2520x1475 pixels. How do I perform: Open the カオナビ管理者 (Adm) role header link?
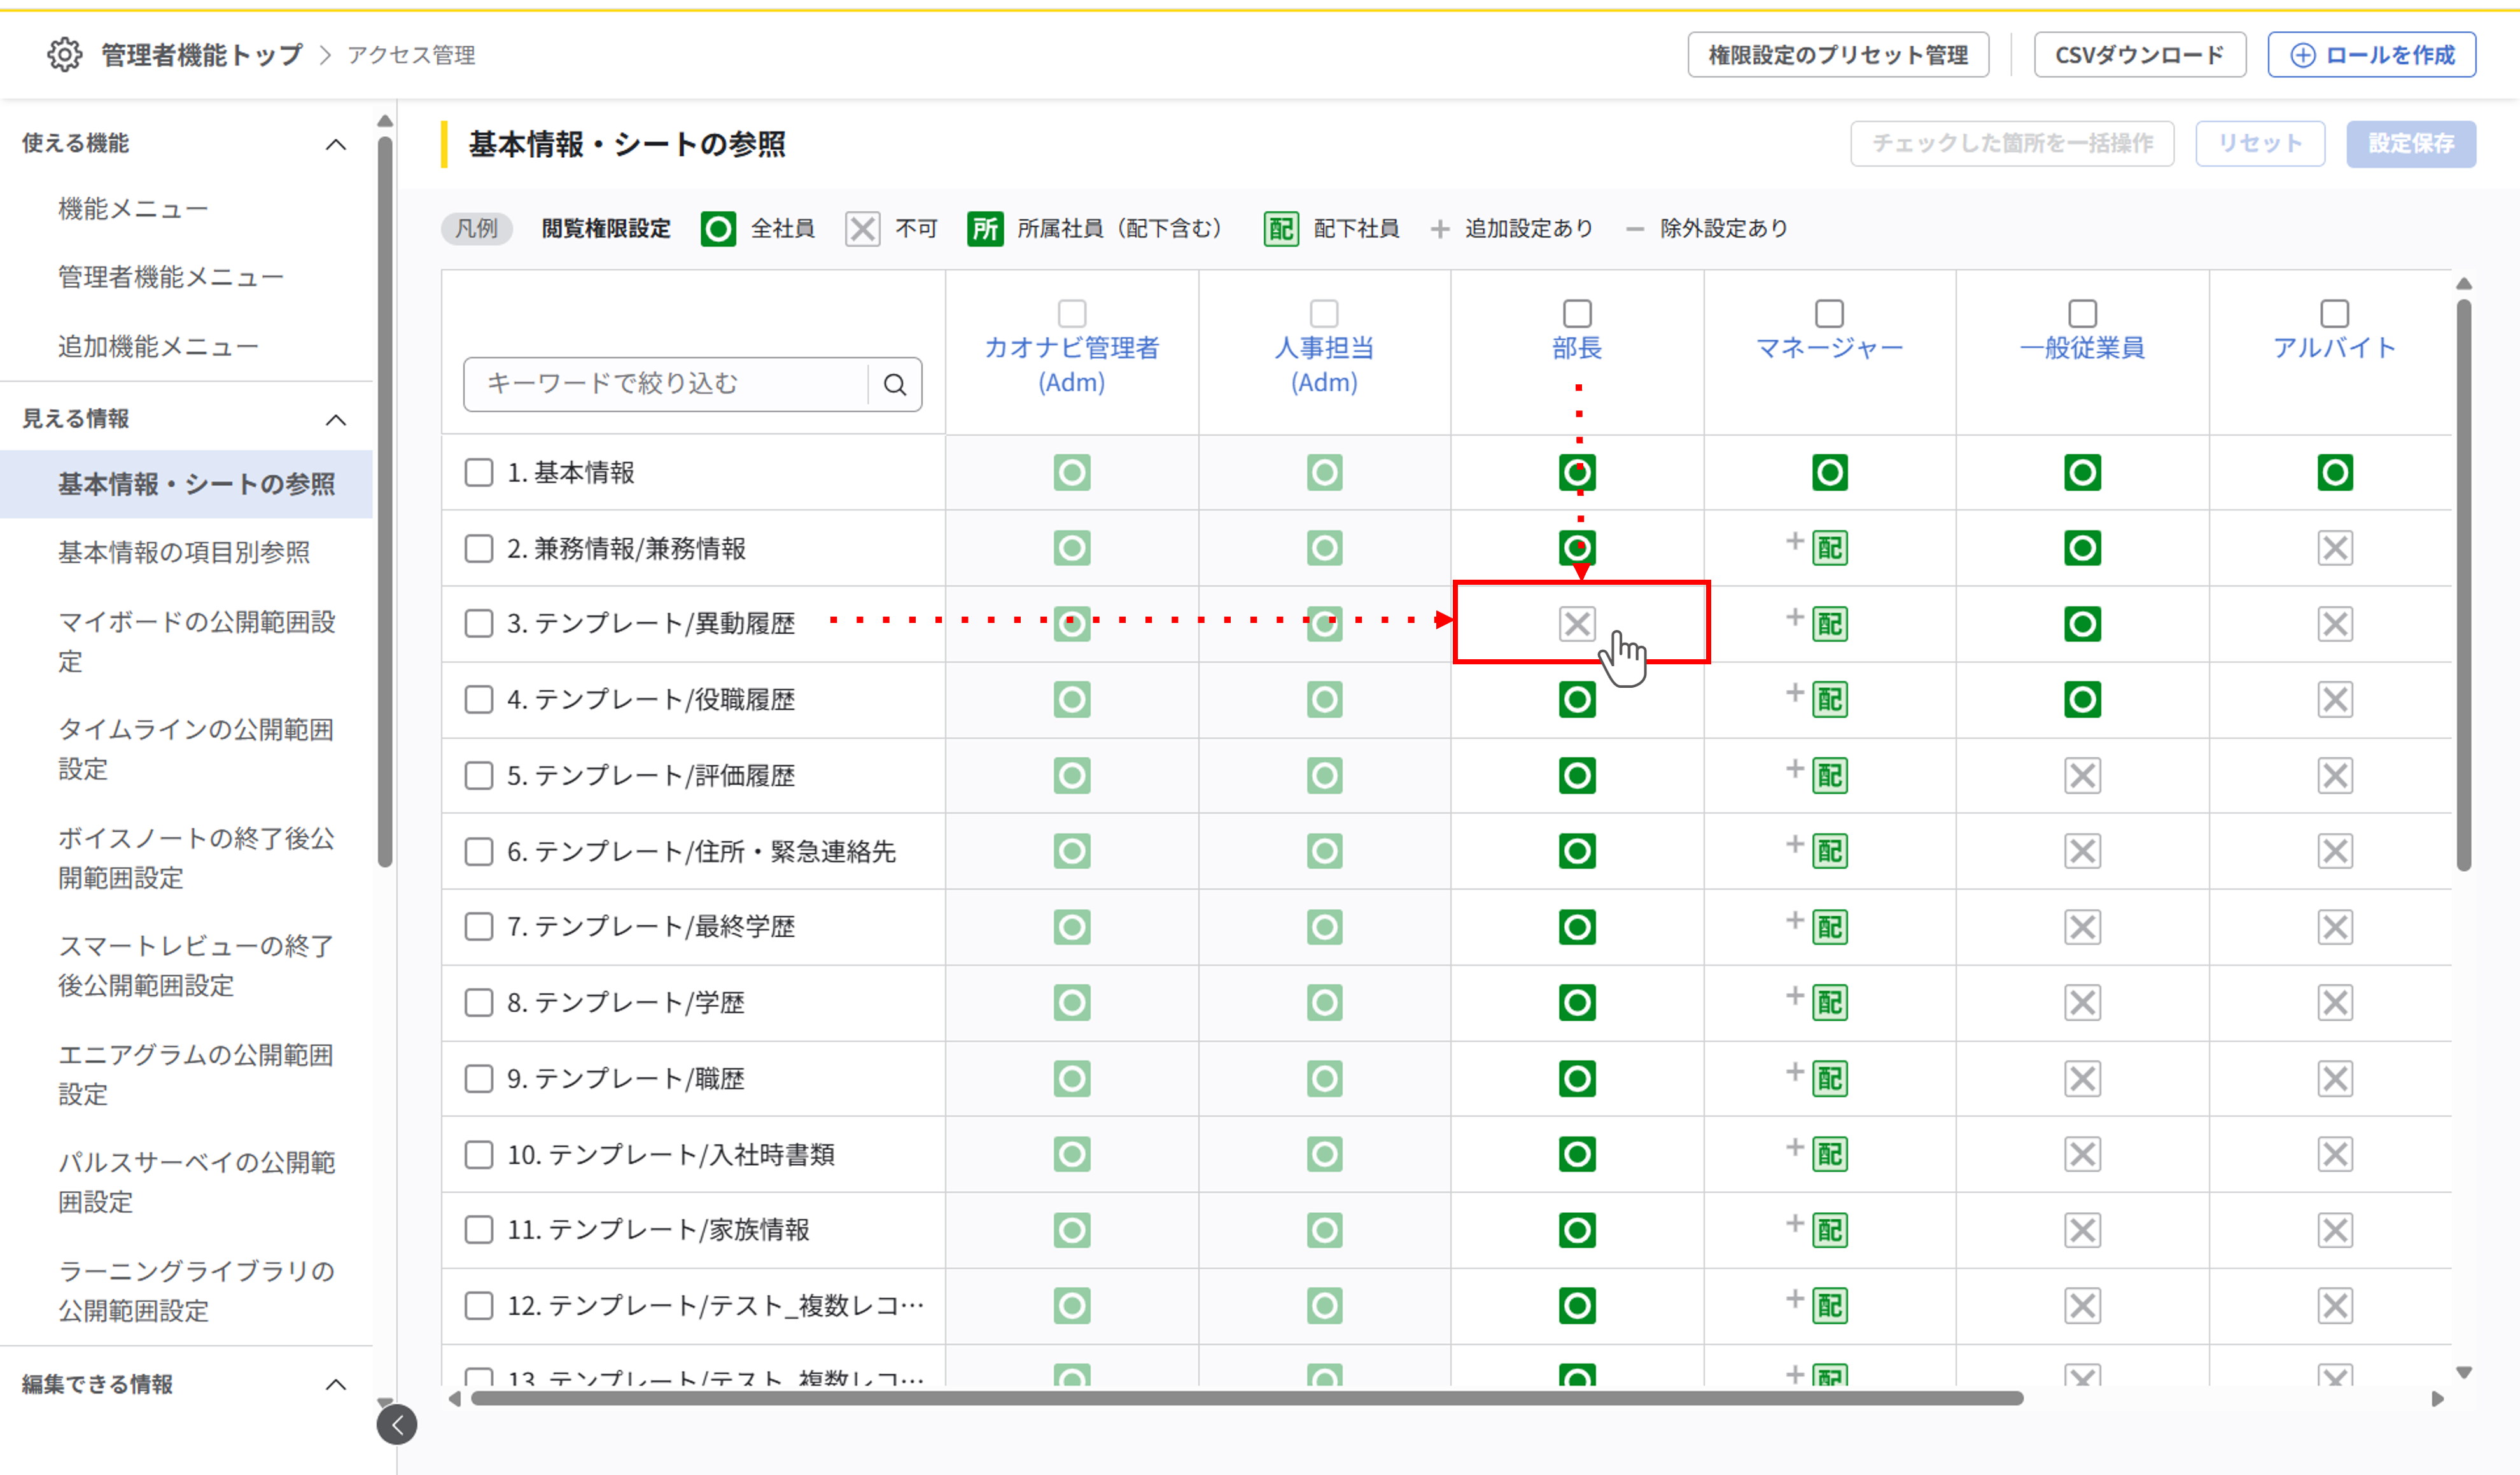[1072, 365]
